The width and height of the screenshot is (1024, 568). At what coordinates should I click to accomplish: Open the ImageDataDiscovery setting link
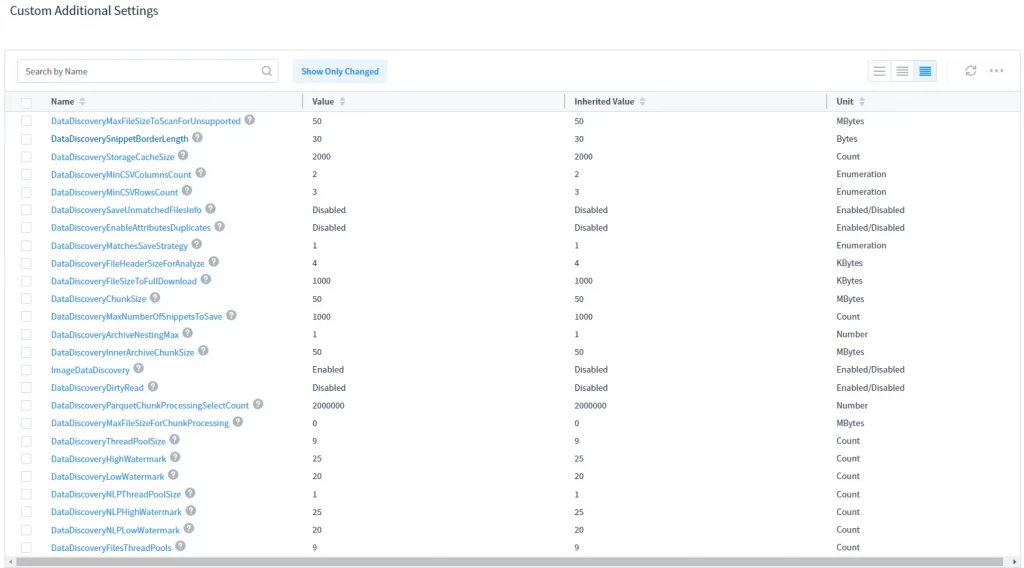click(x=90, y=370)
